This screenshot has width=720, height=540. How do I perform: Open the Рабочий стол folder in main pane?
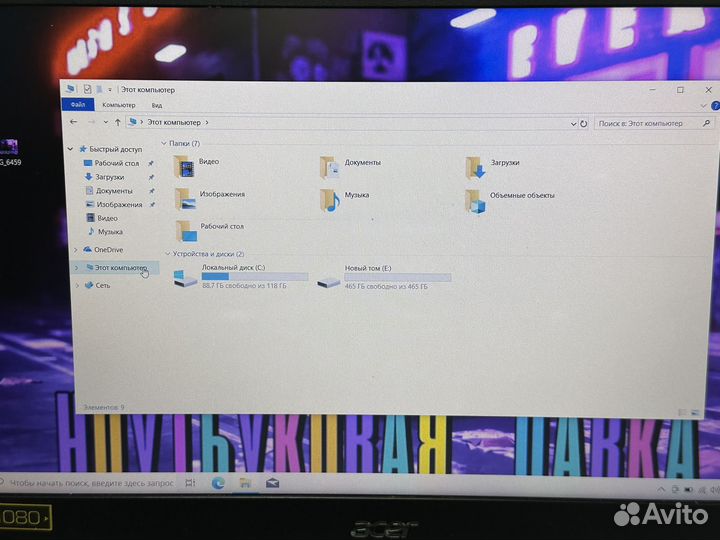(186, 231)
